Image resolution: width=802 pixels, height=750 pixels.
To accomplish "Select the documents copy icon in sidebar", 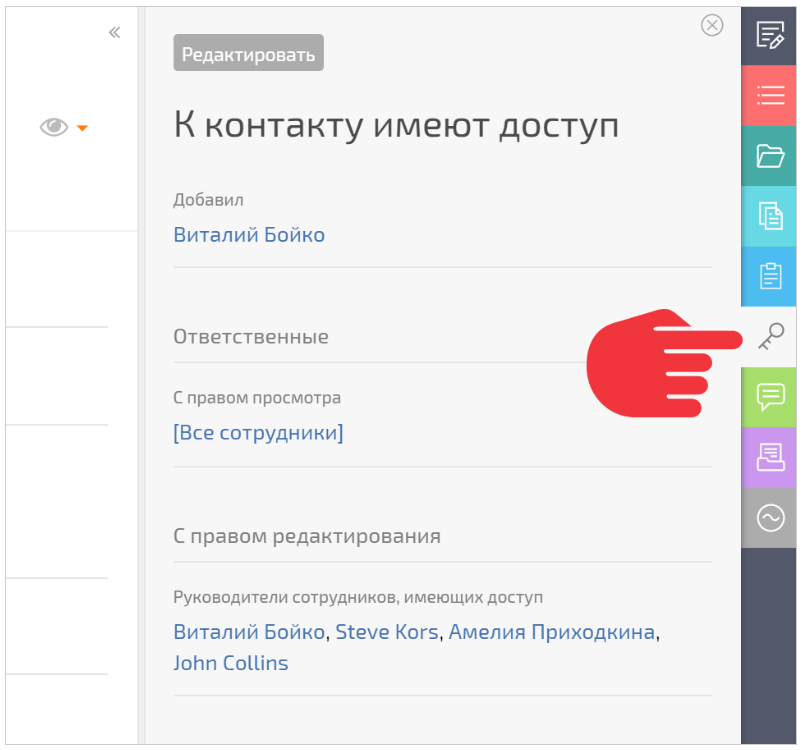I will [770, 215].
